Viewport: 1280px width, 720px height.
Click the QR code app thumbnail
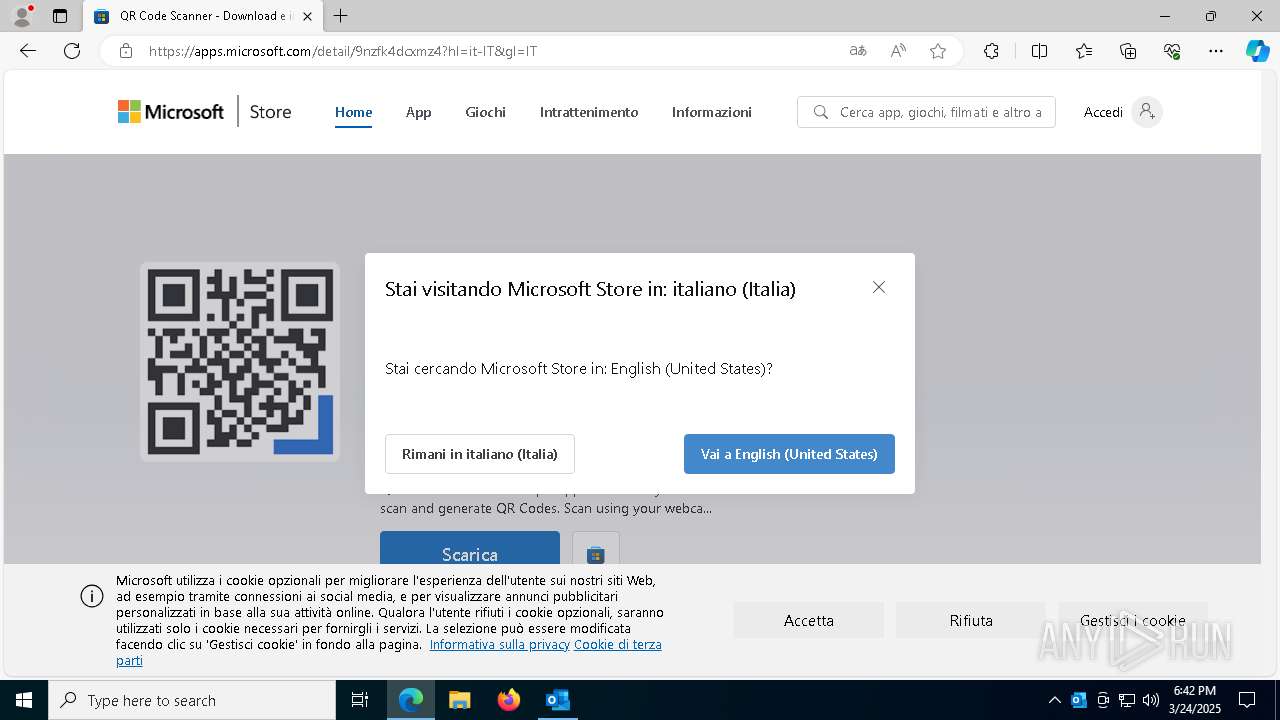click(x=240, y=362)
